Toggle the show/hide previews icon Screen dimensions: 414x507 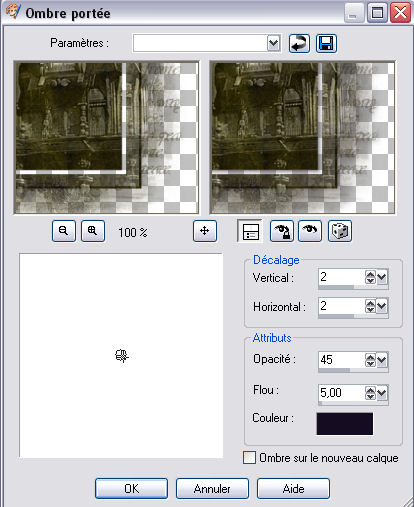250,231
